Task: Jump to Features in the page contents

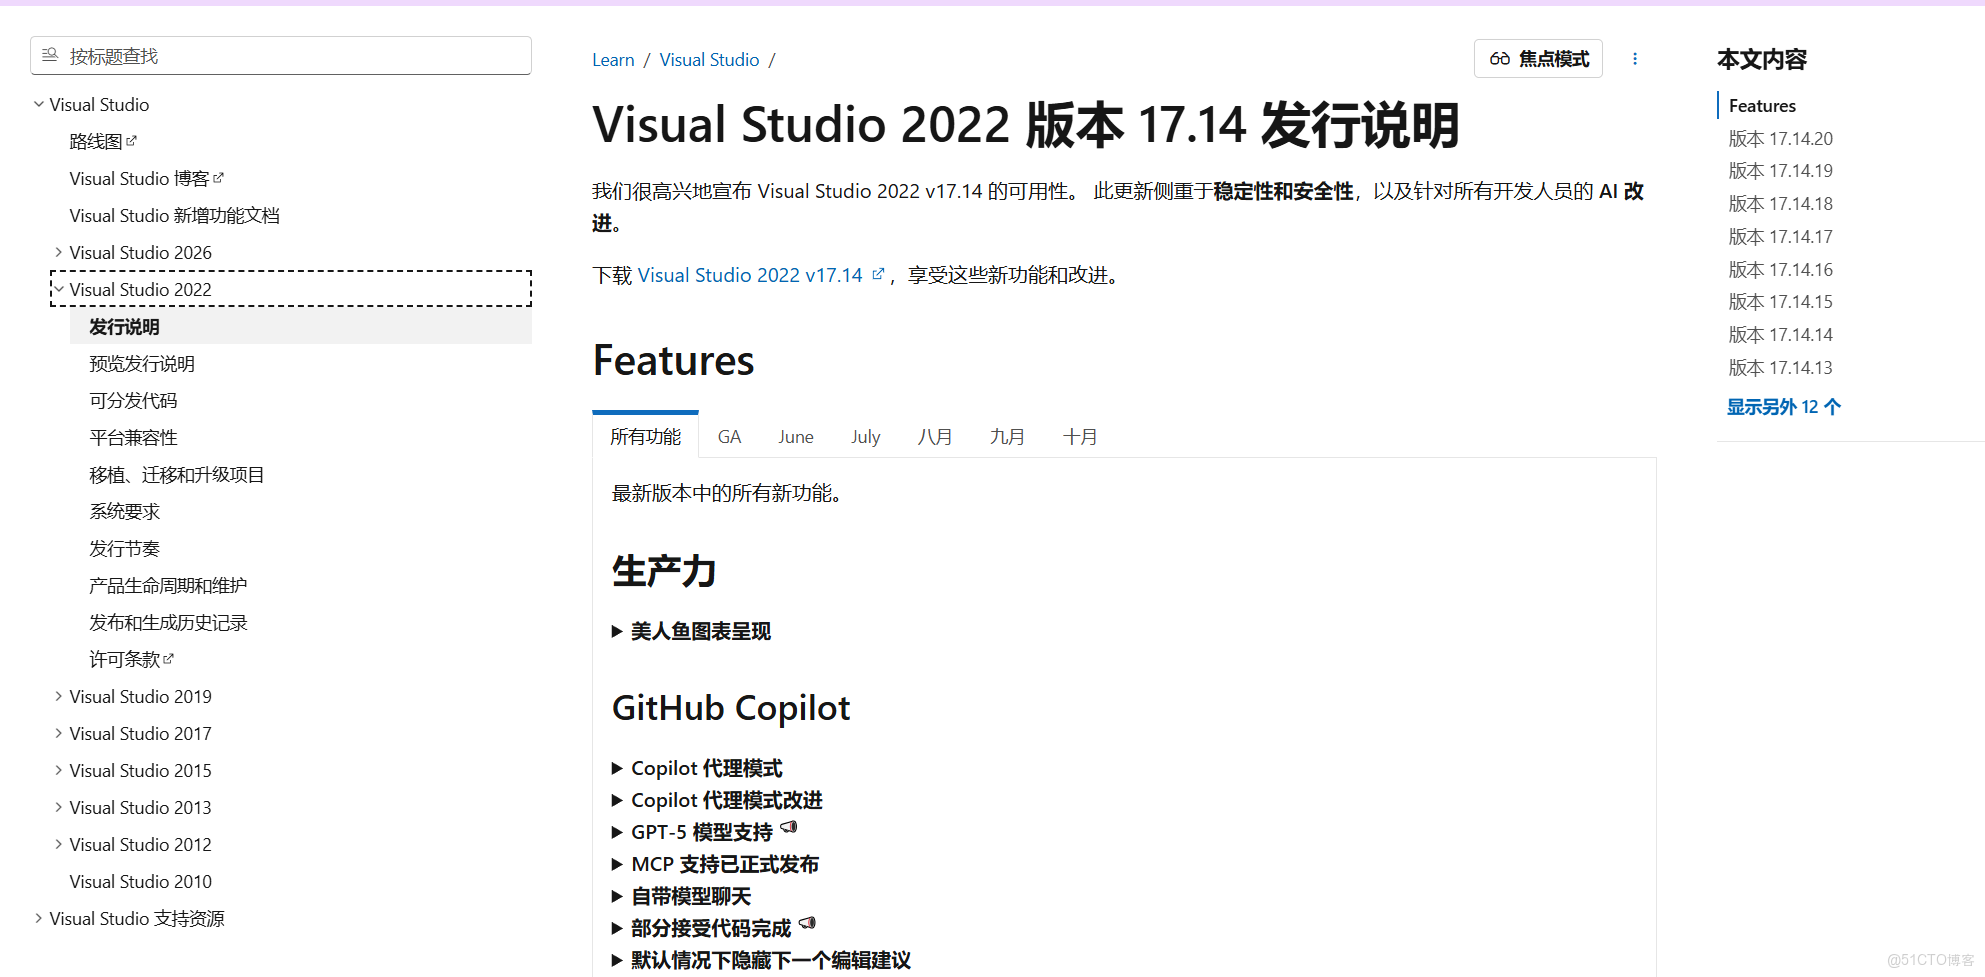Action: click(x=1762, y=105)
